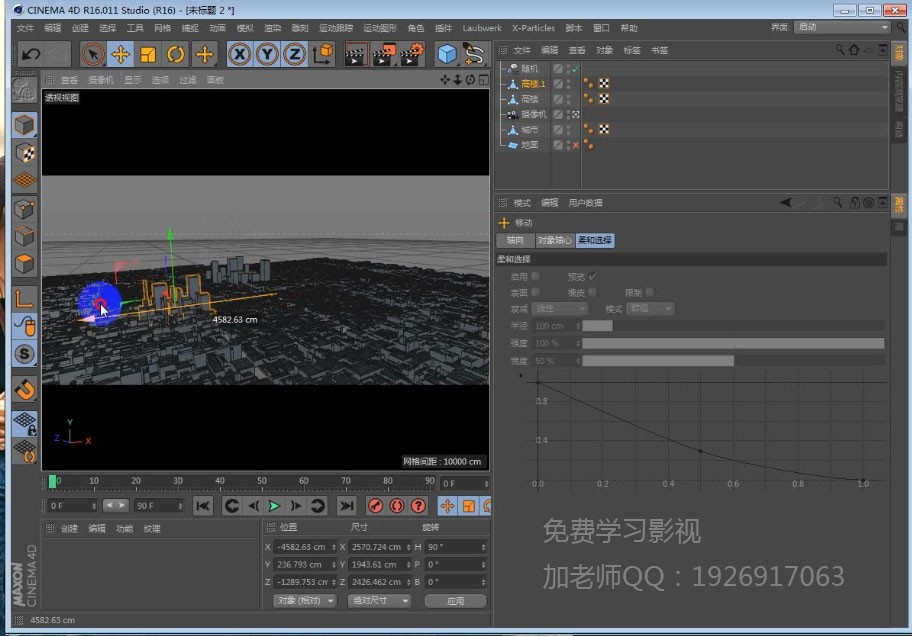The height and width of the screenshot is (636, 912).
Task: Switch to 轴向 tab
Action: [x=515, y=240]
